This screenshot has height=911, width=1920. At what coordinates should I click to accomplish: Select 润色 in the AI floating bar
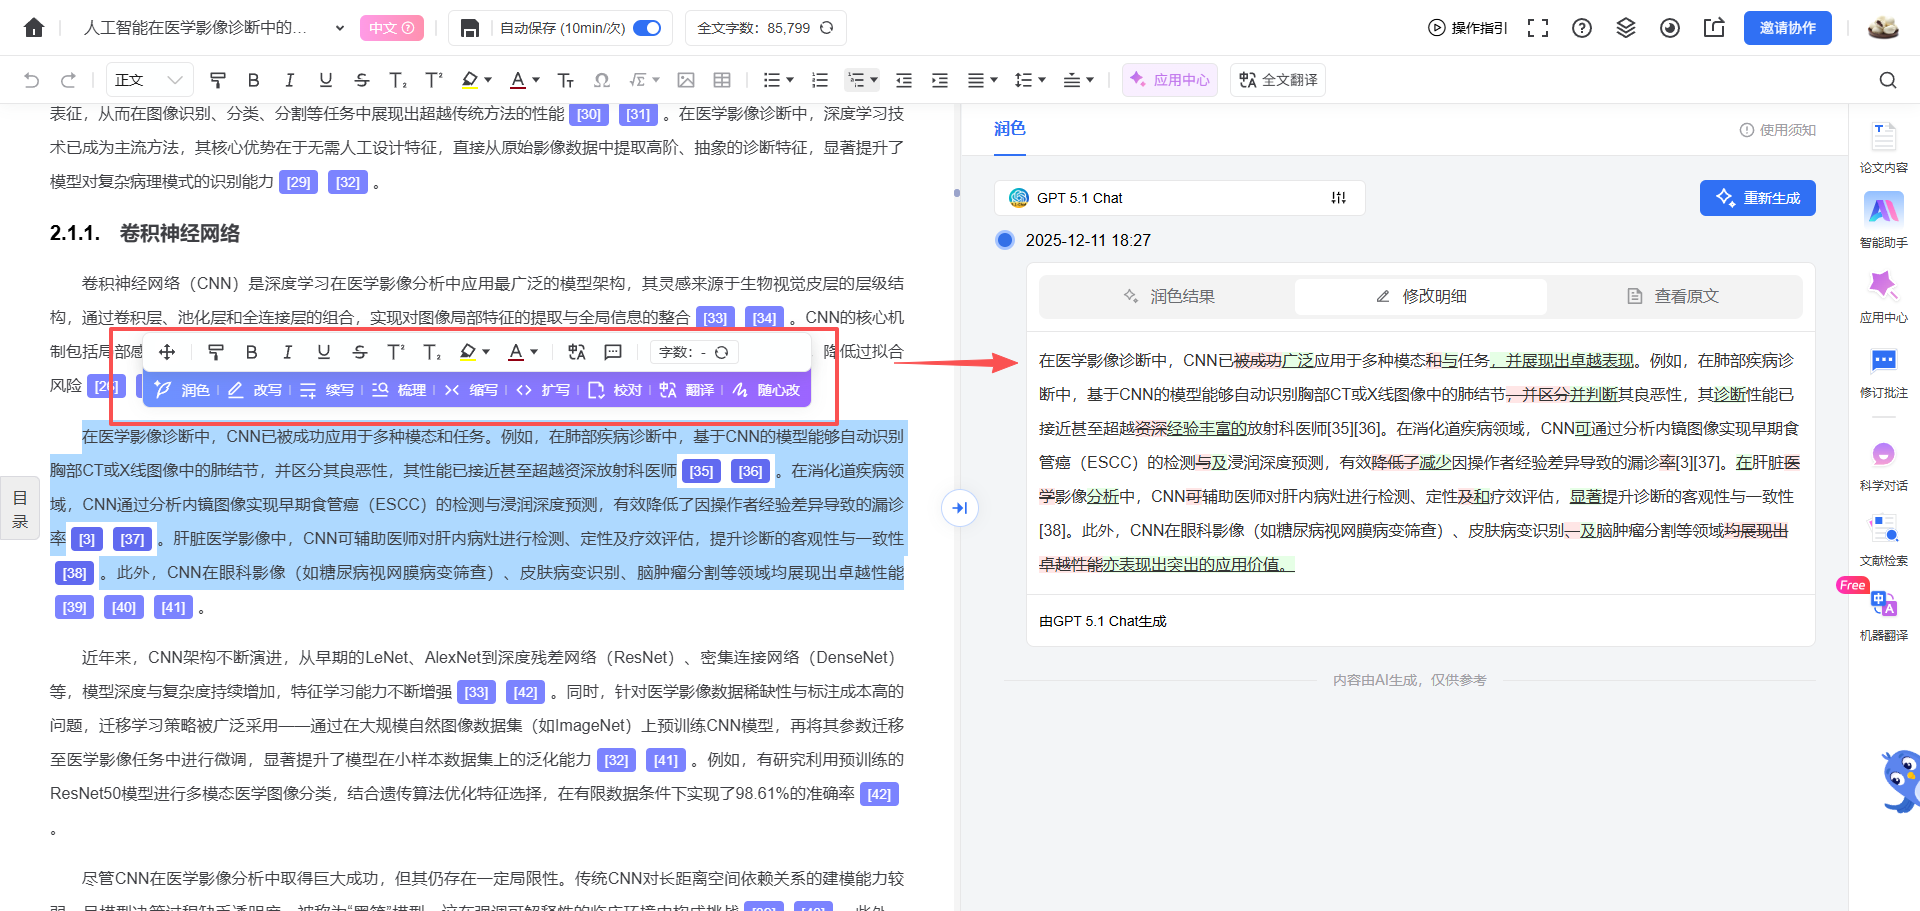(x=182, y=390)
